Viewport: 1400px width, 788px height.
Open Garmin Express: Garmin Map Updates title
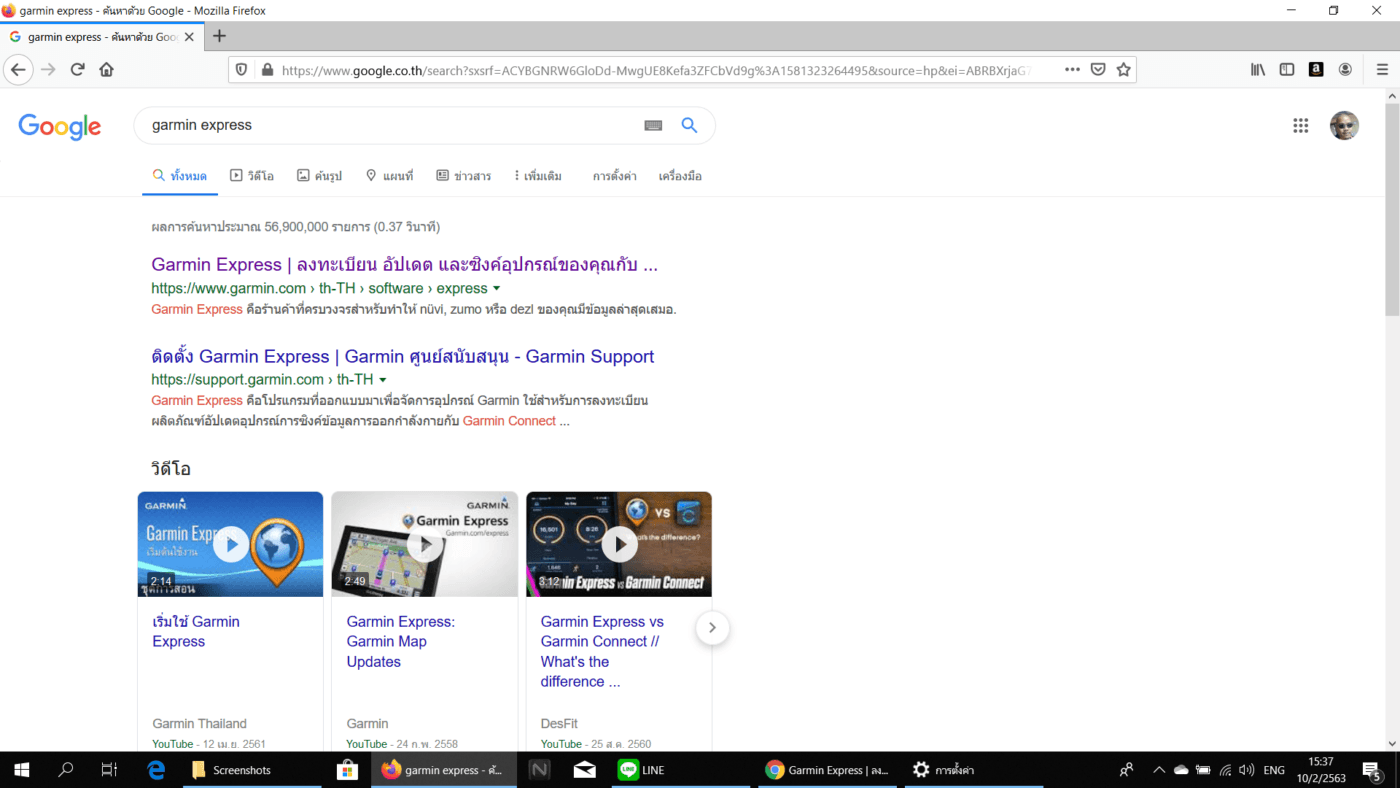point(401,642)
